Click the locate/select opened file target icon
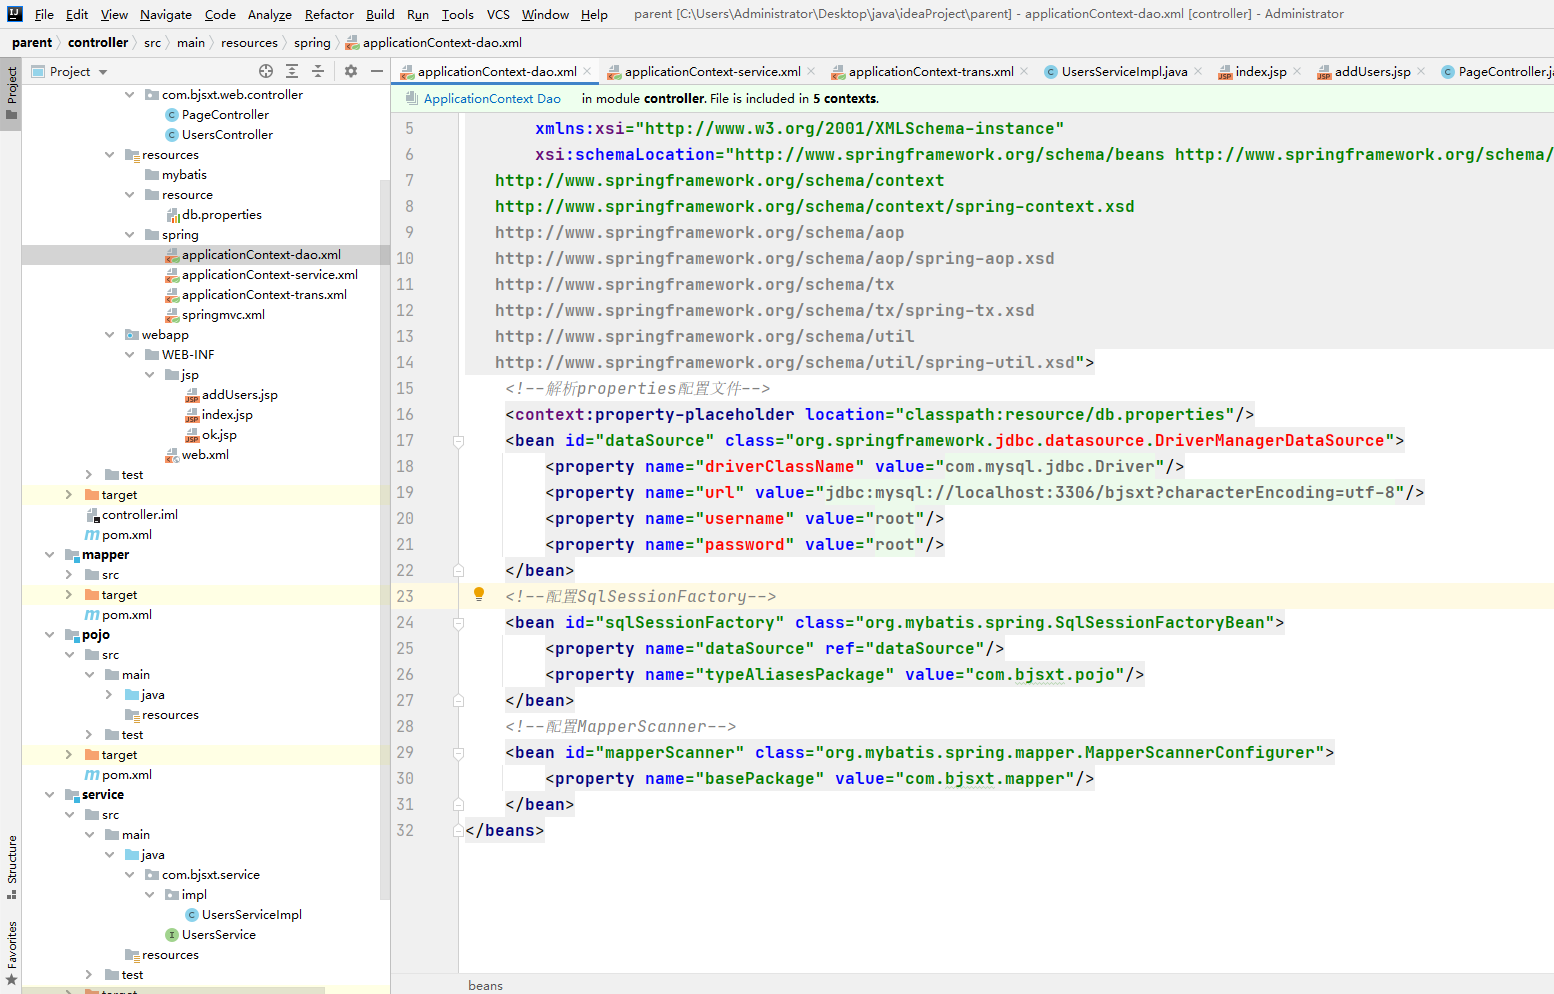 click(266, 71)
